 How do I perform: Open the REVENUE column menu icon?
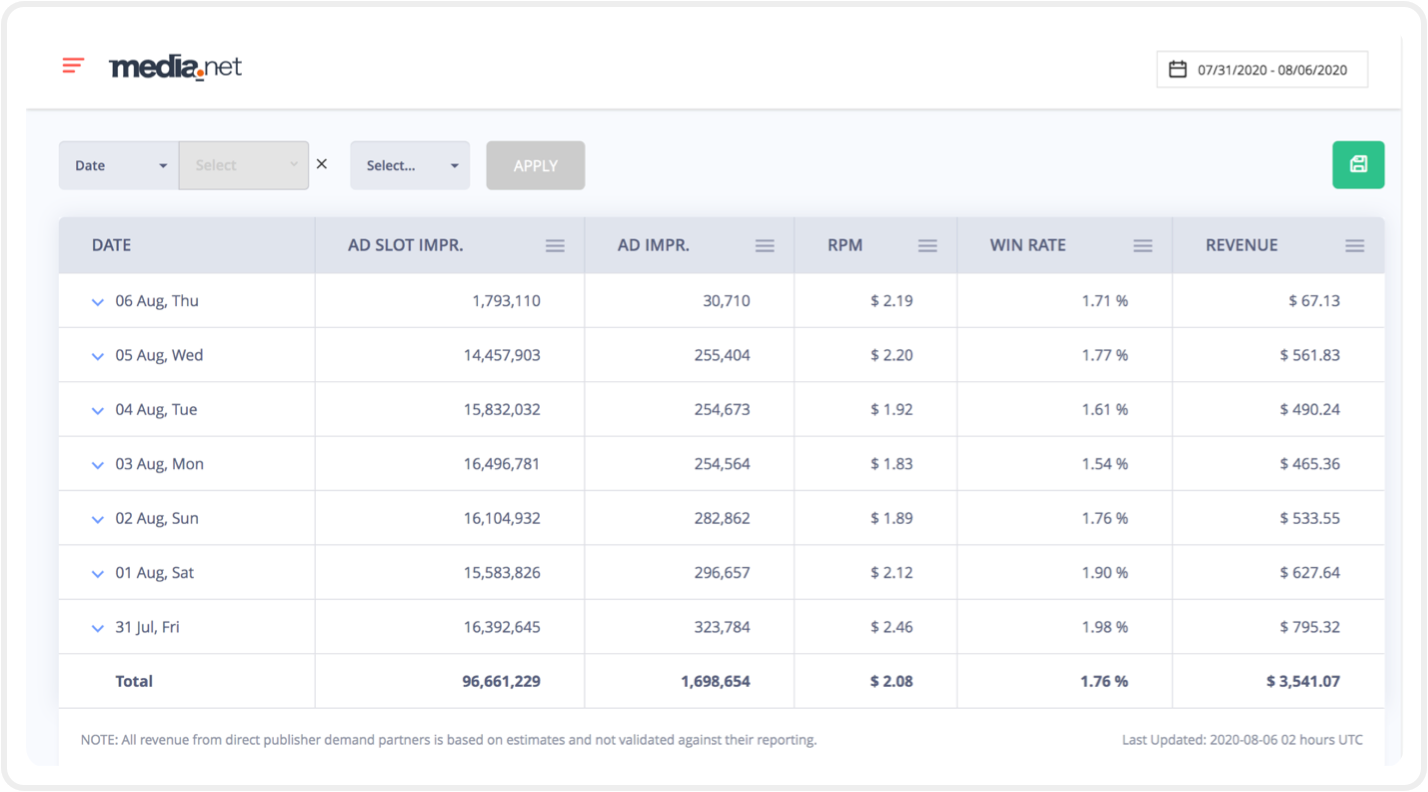click(1355, 246)
